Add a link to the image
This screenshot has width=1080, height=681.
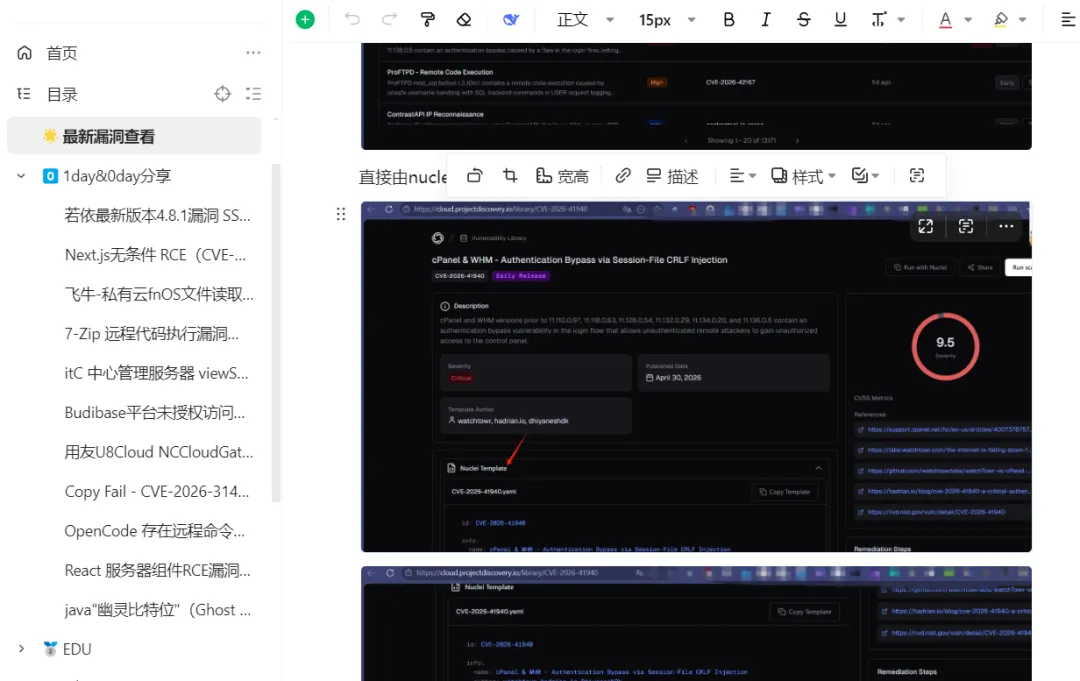[623, 176]
